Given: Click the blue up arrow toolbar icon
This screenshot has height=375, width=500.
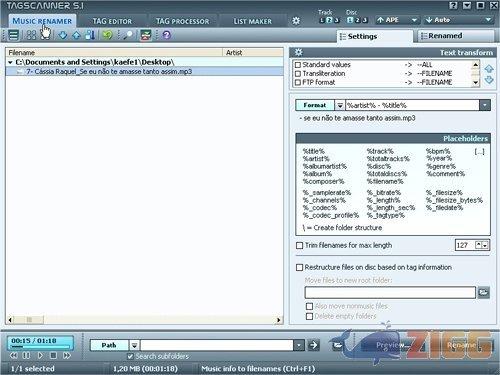Looking at the screenshot, I should coord(76,35).
